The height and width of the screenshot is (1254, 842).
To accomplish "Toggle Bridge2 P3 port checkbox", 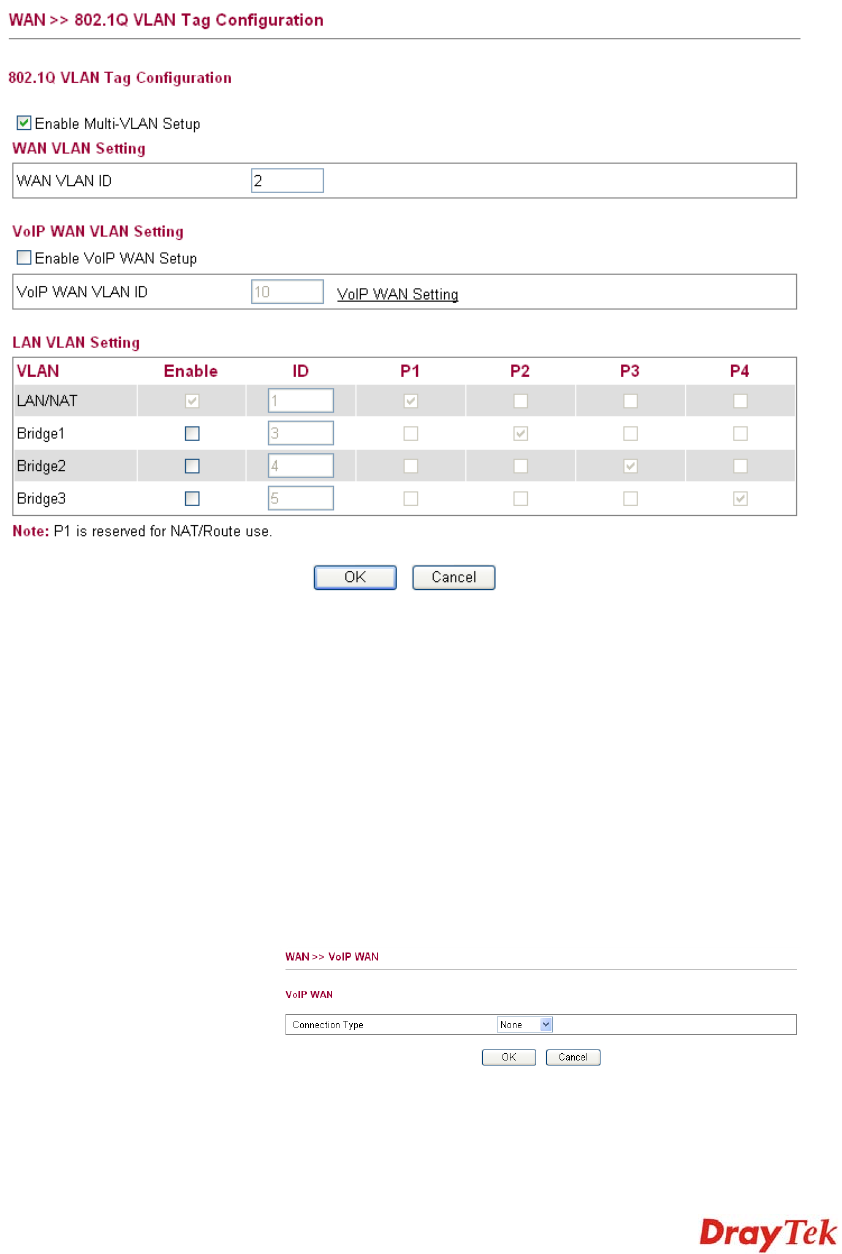I will pos(630,466).
